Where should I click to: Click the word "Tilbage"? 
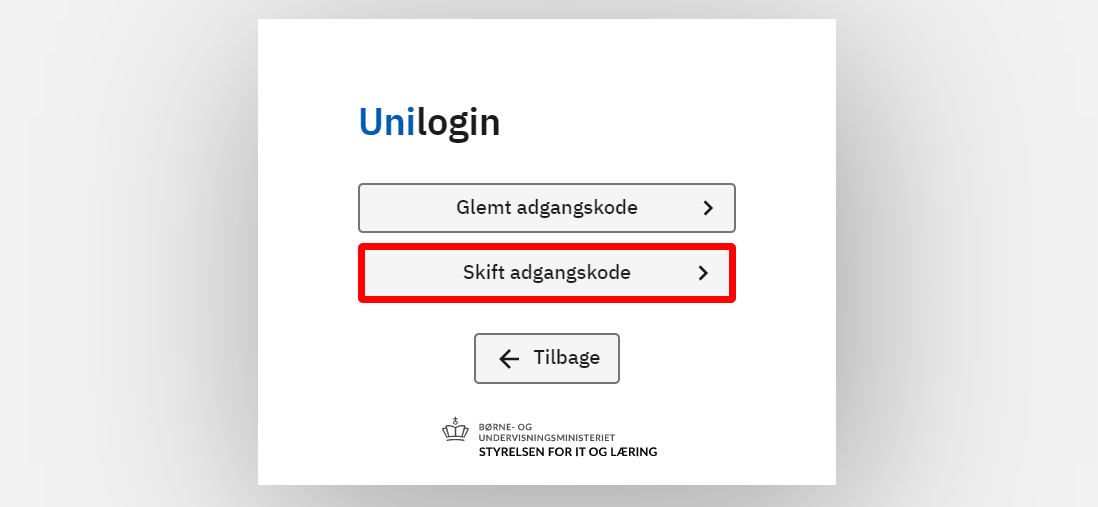(x=566, y=358)
